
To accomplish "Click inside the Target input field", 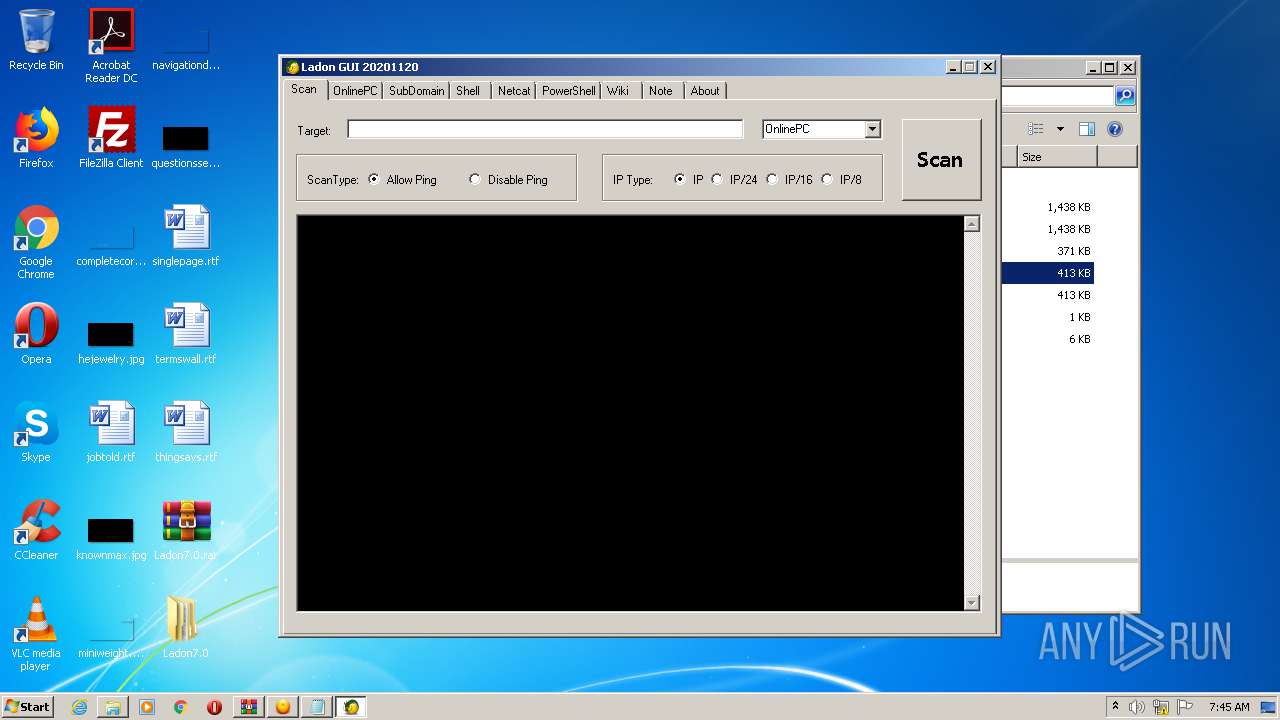I will click(545, 129).
